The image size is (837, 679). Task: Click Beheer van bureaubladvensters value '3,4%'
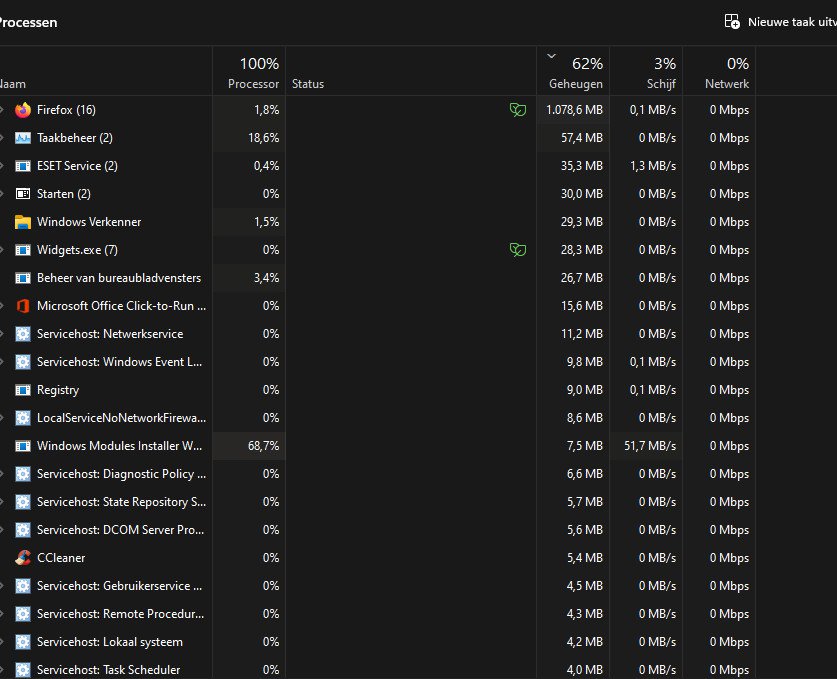click(266, 278)
